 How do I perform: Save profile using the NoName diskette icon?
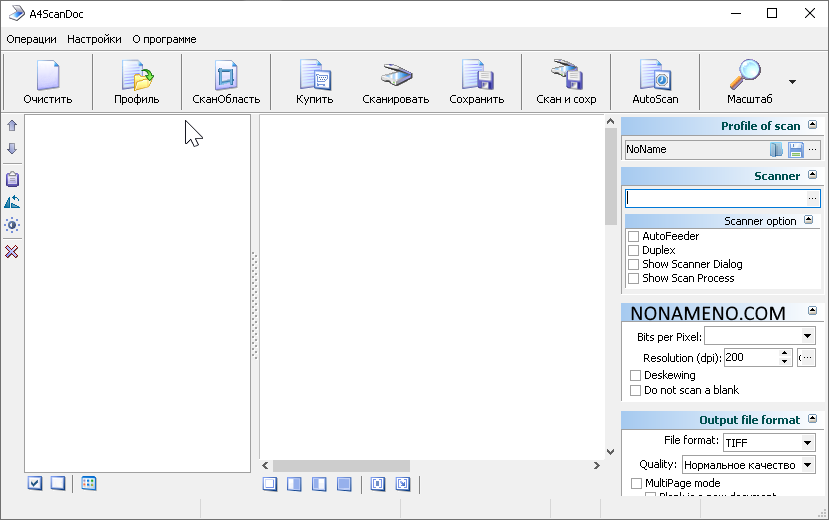(x=796, y=149)
